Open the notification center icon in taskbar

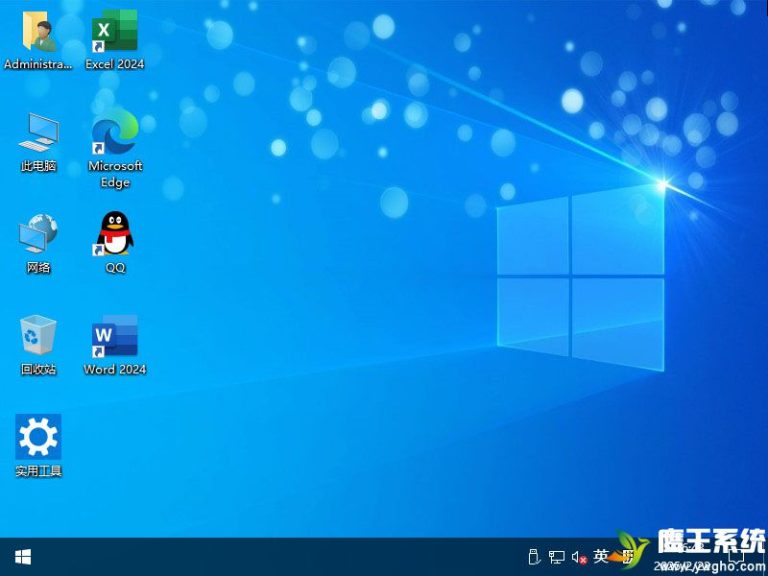point(736,556)
